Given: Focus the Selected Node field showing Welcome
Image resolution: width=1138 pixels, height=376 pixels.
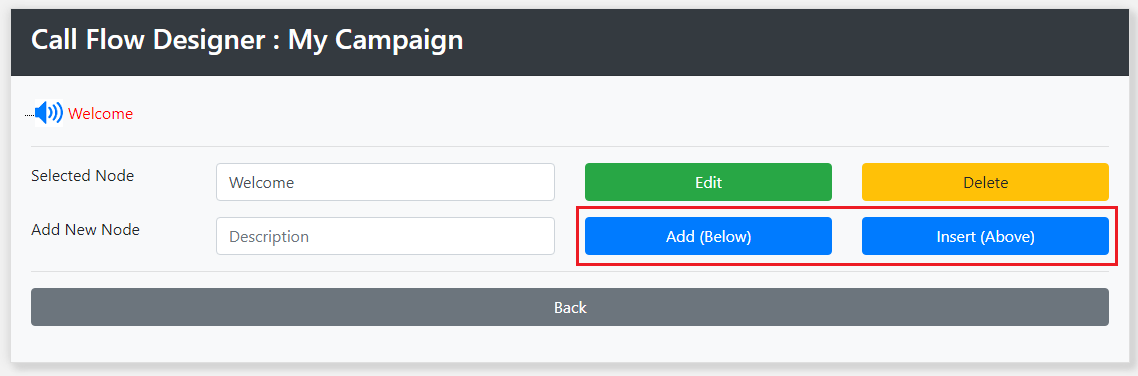Looking at the screenshot, I should click(385, 182).
